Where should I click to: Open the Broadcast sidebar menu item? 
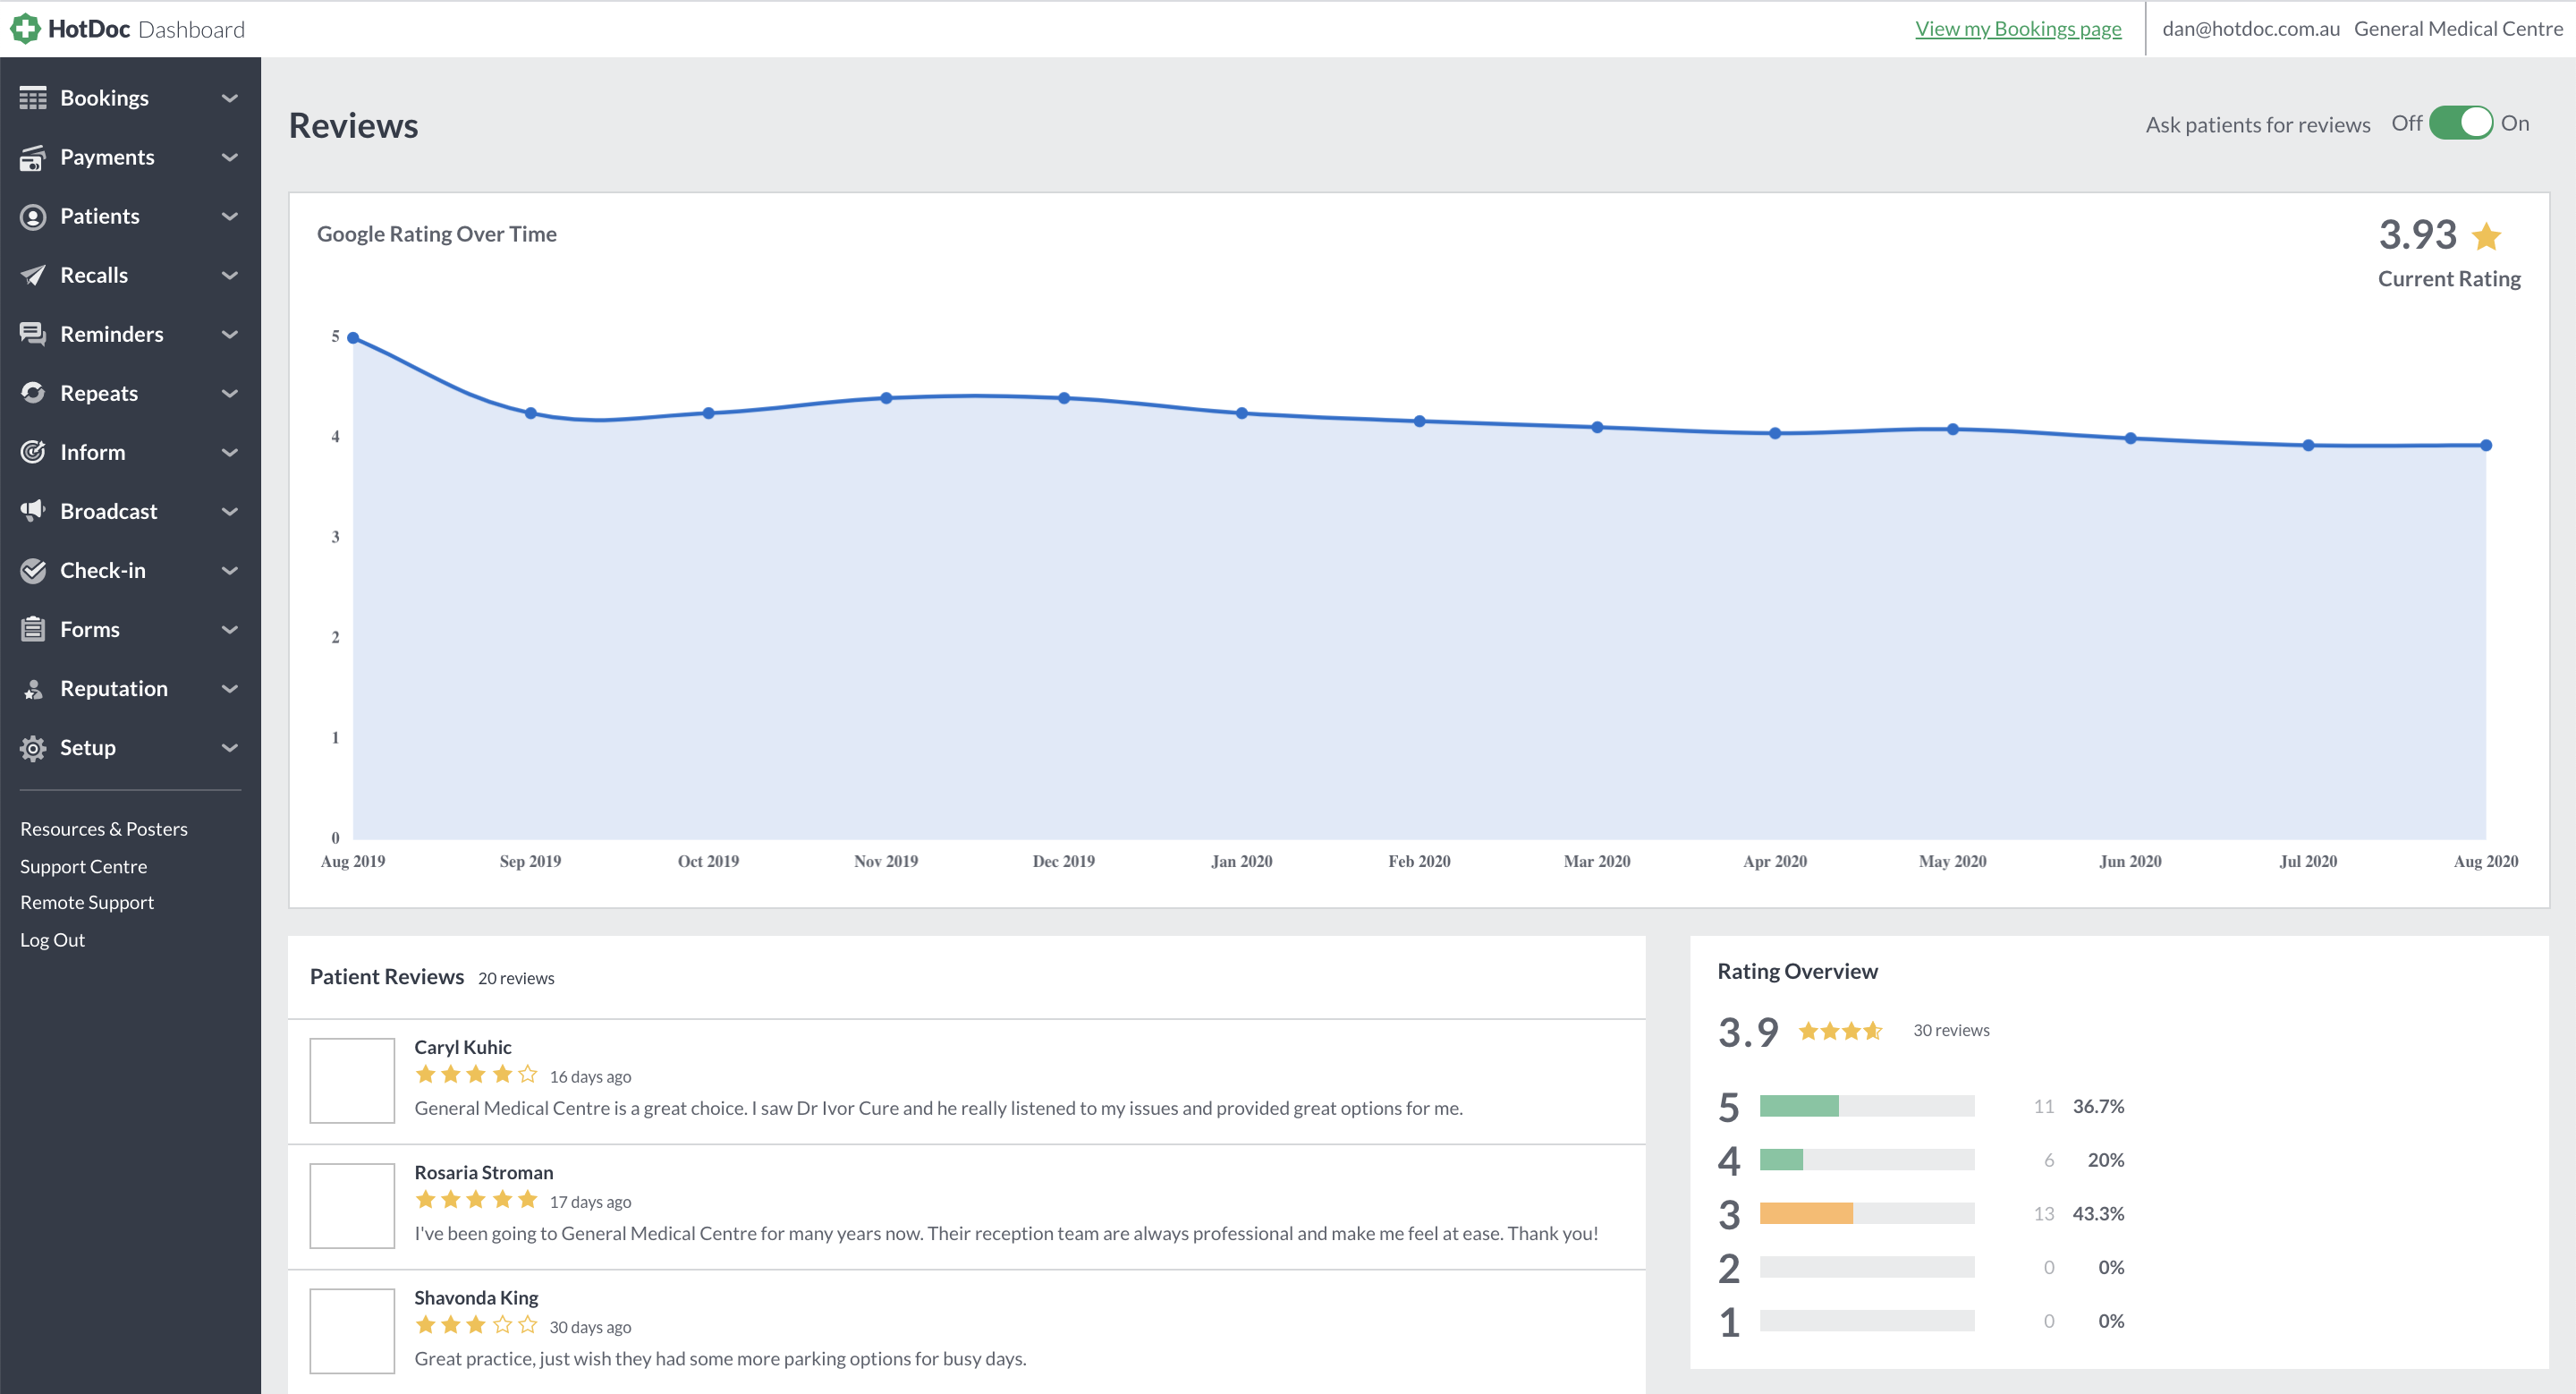(x=130, y=511)
